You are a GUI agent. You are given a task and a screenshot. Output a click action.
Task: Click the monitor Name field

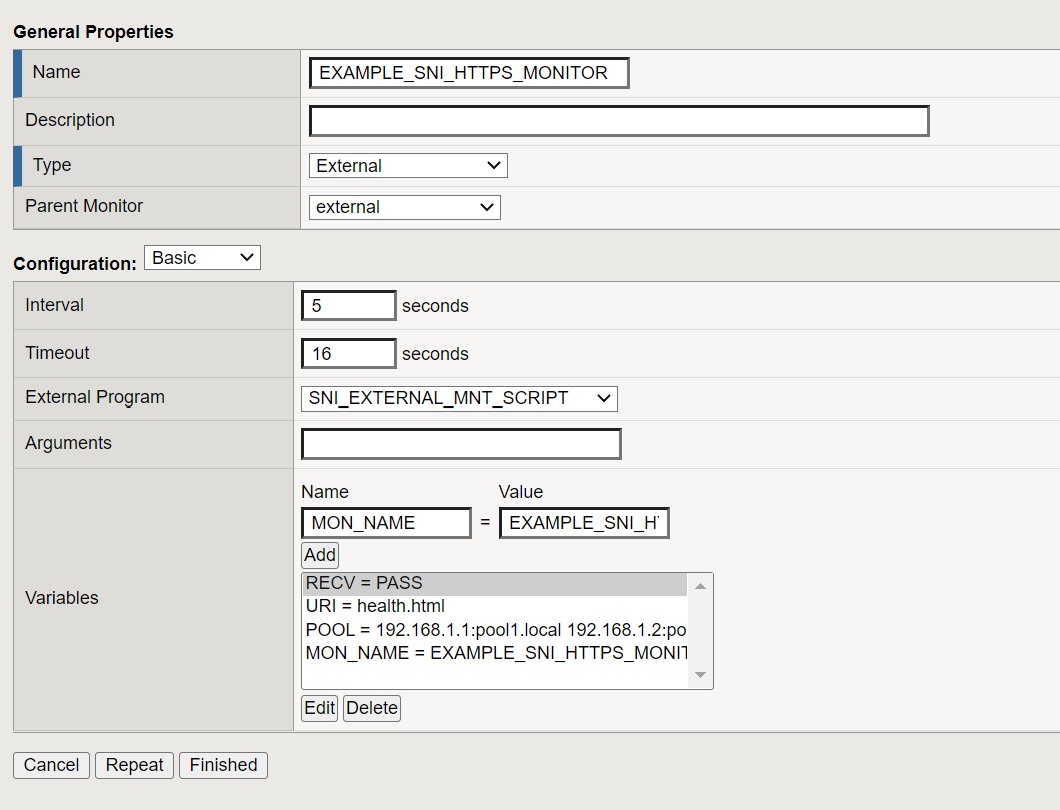[x=468, y=72]
